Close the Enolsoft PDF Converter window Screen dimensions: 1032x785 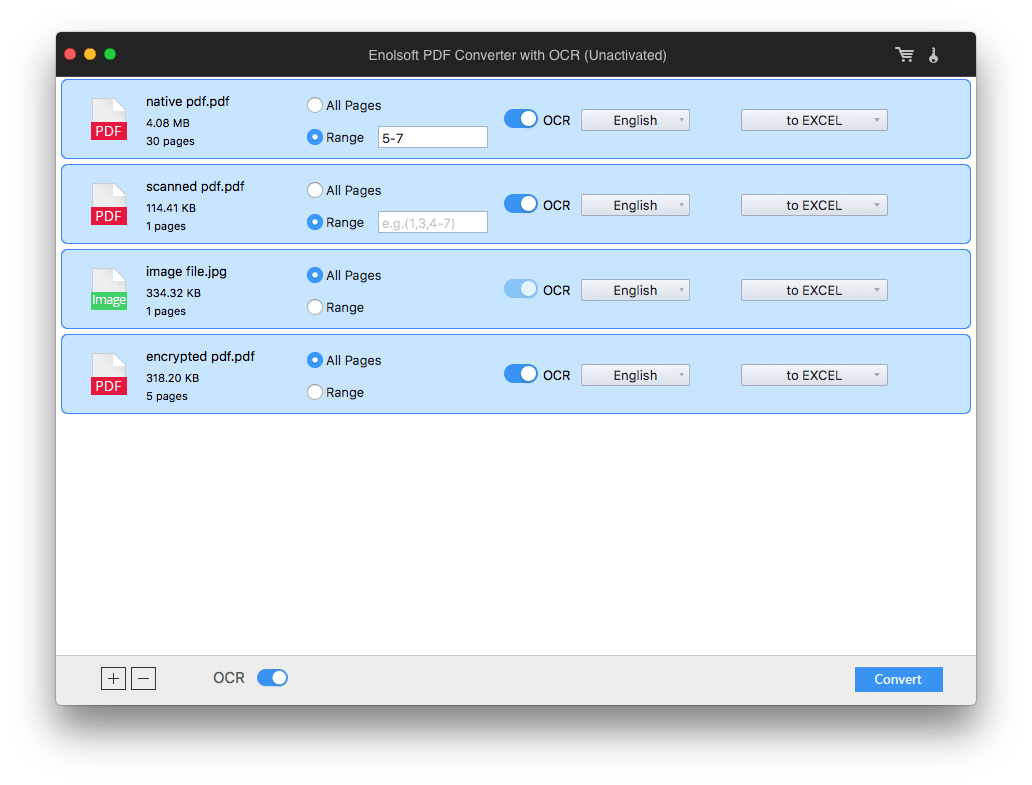(70, 54)
